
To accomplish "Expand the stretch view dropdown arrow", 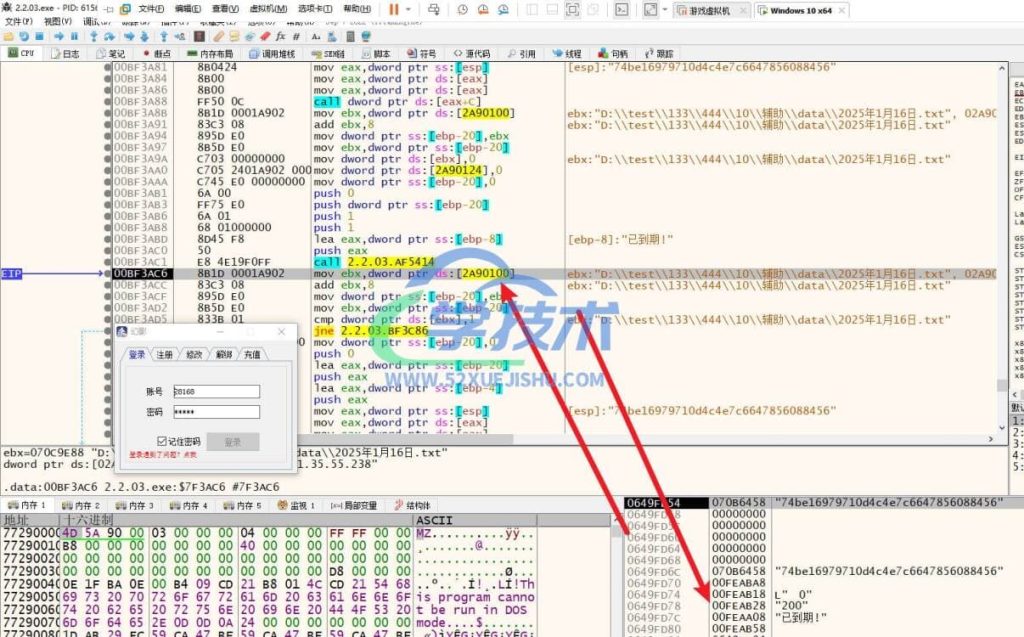I will pyautogui.click(x=665, y=9).
